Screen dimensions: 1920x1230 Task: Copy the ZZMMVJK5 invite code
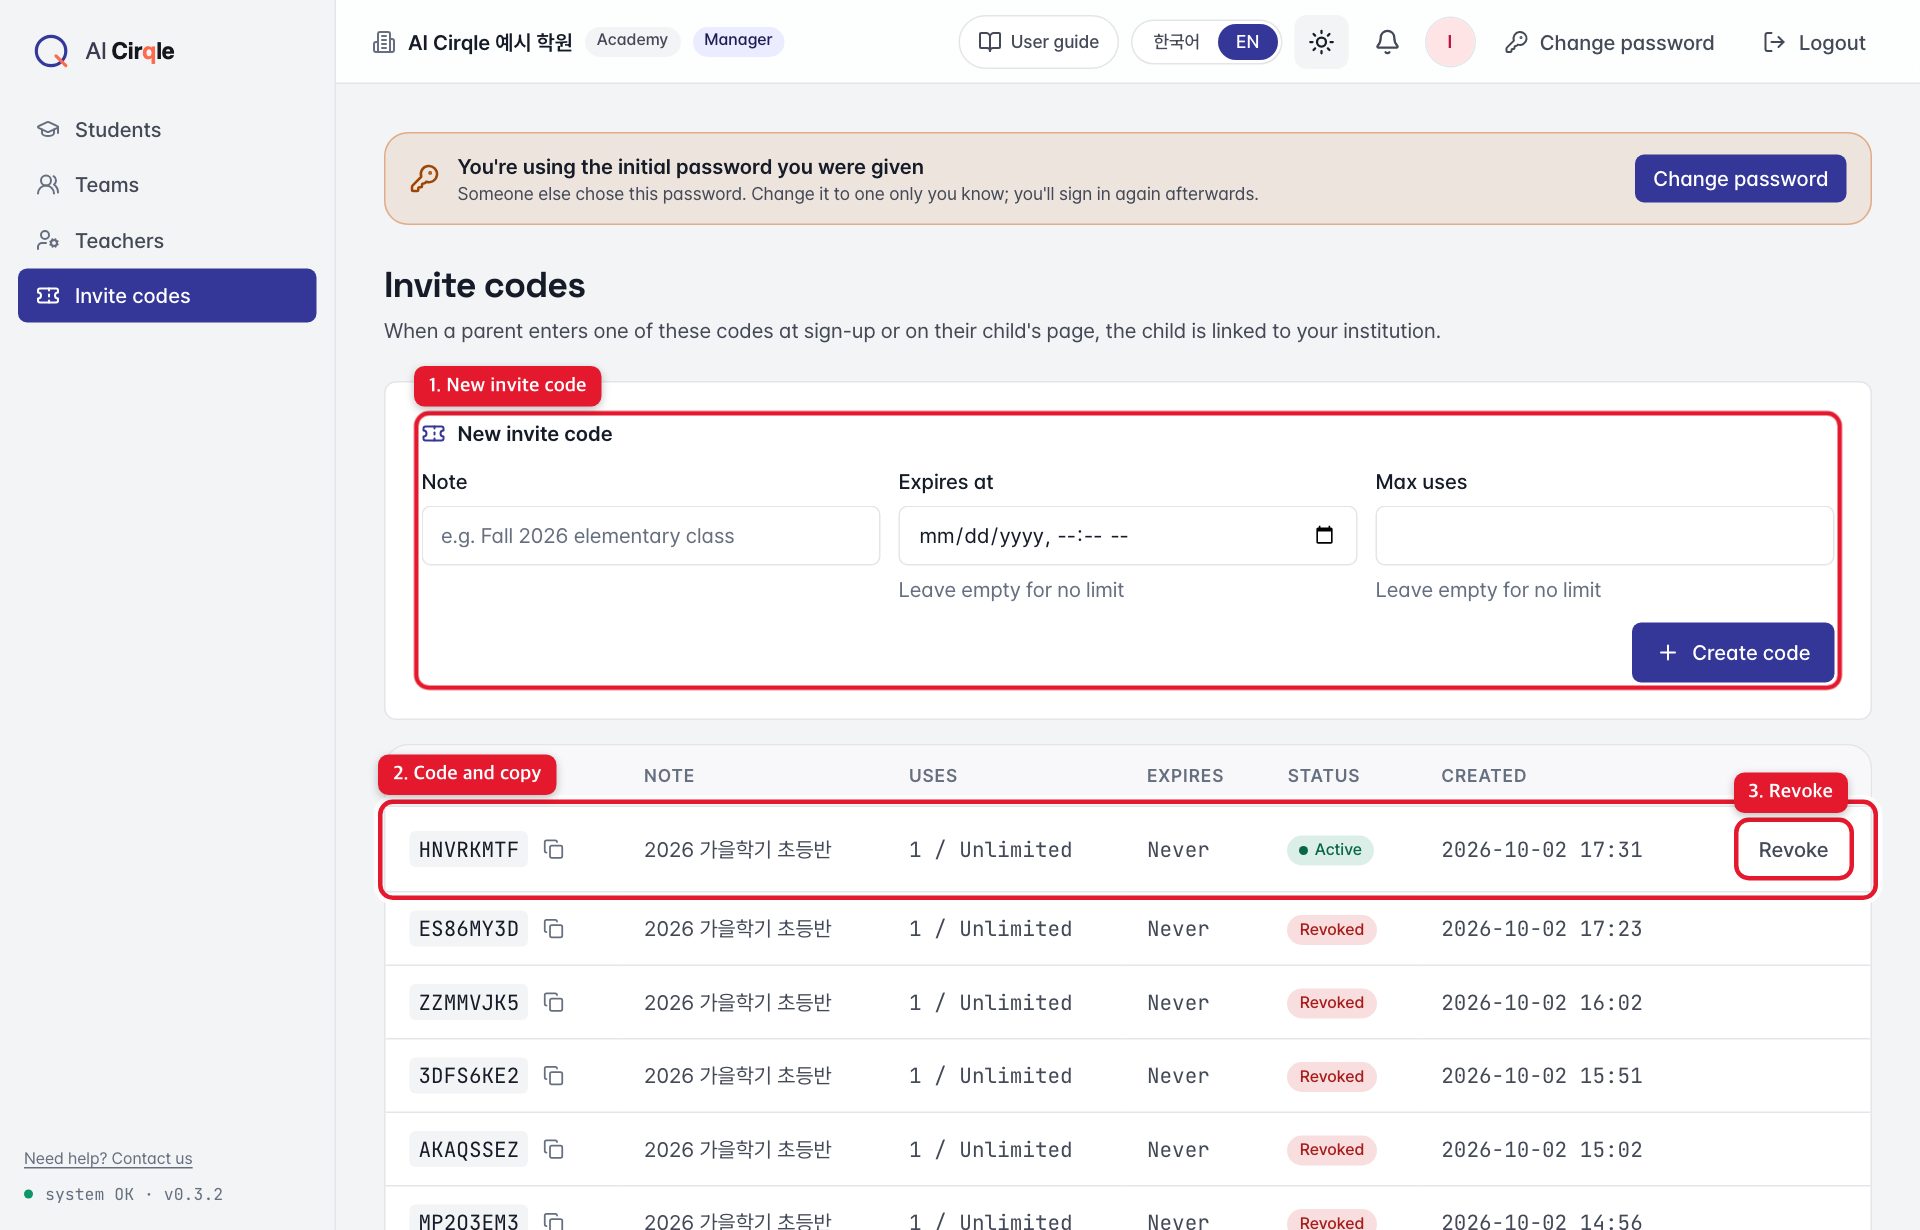553,1002
